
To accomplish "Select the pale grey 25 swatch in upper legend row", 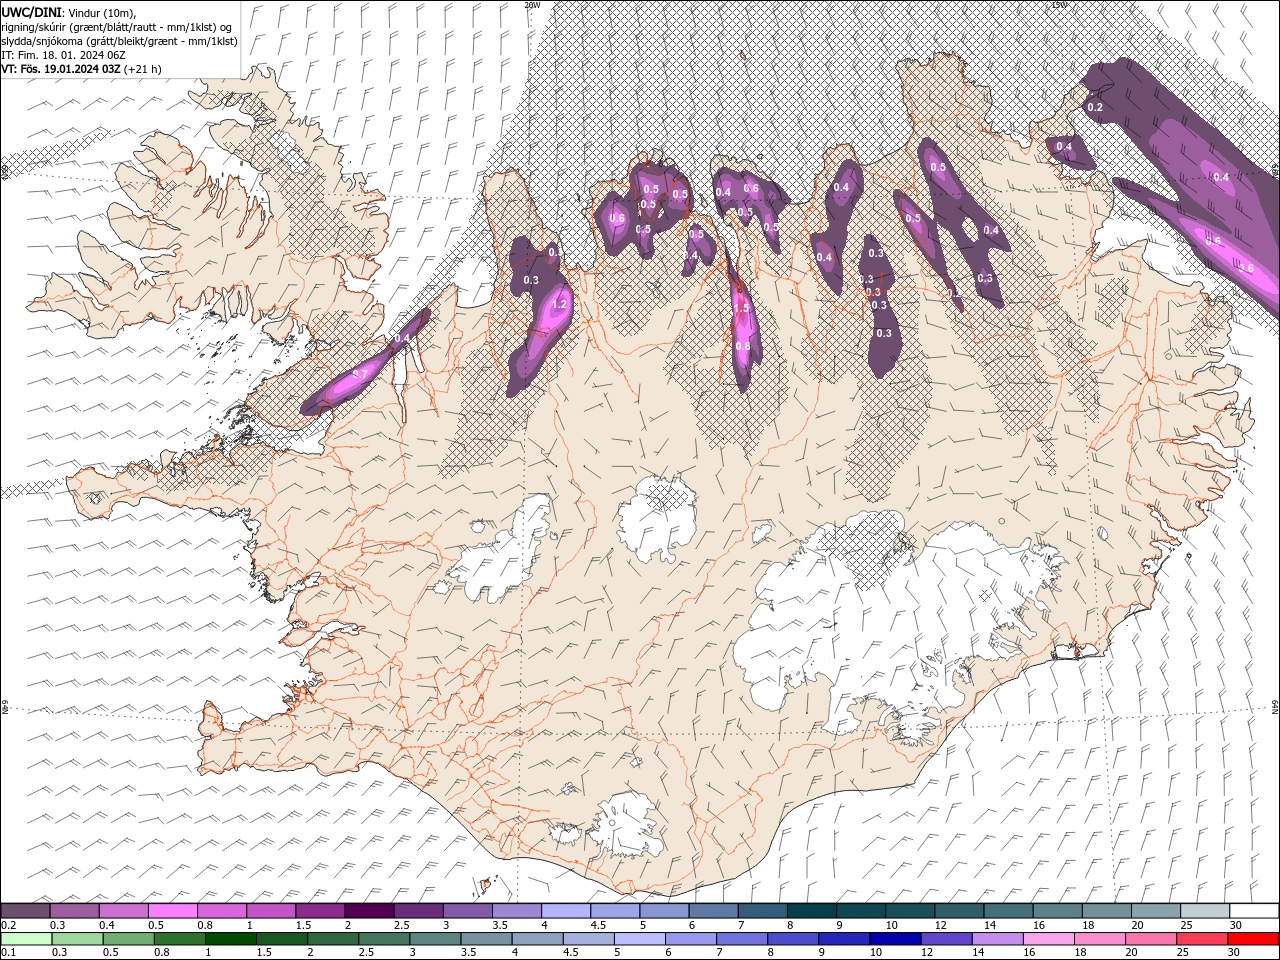I will coord(1206,910).
